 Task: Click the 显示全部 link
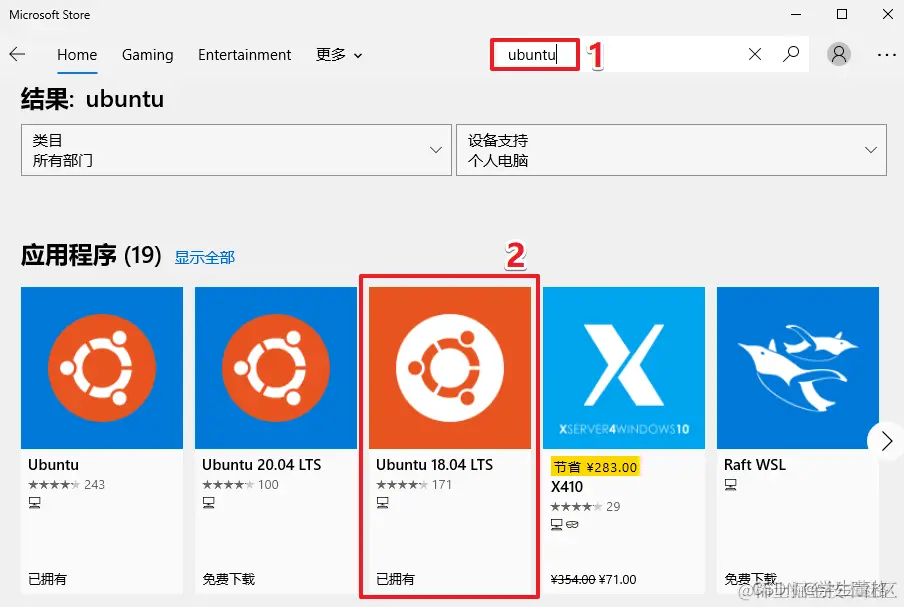(x=205, y=257)
